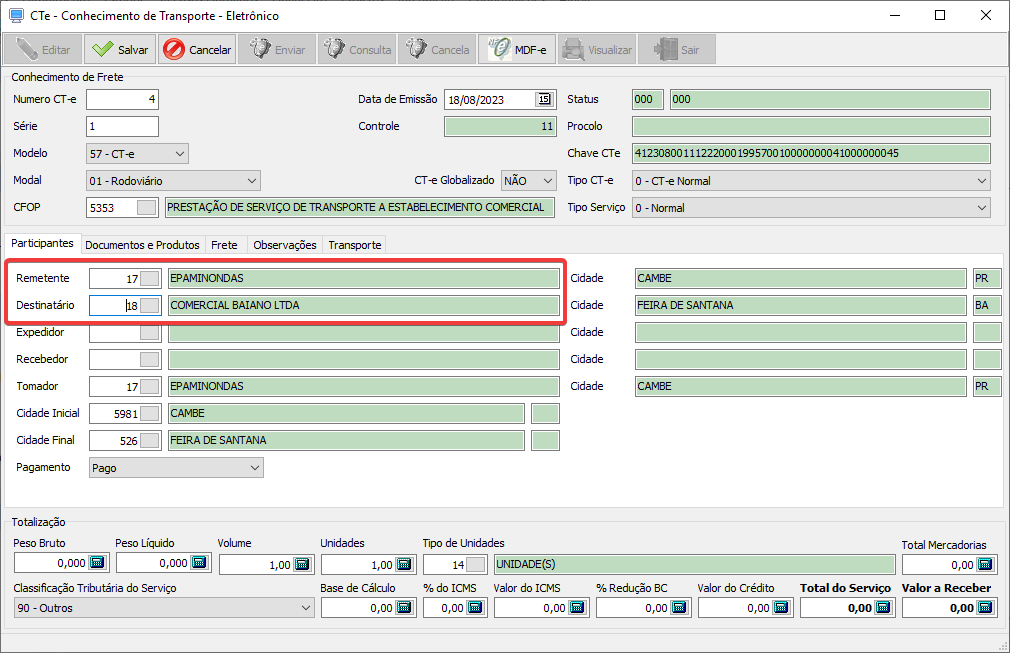The height and width of the screenshot is (653, 1010).
Task: Expand the Modelo dropdown
Action: pyautogui.click(x=180, y=154)
